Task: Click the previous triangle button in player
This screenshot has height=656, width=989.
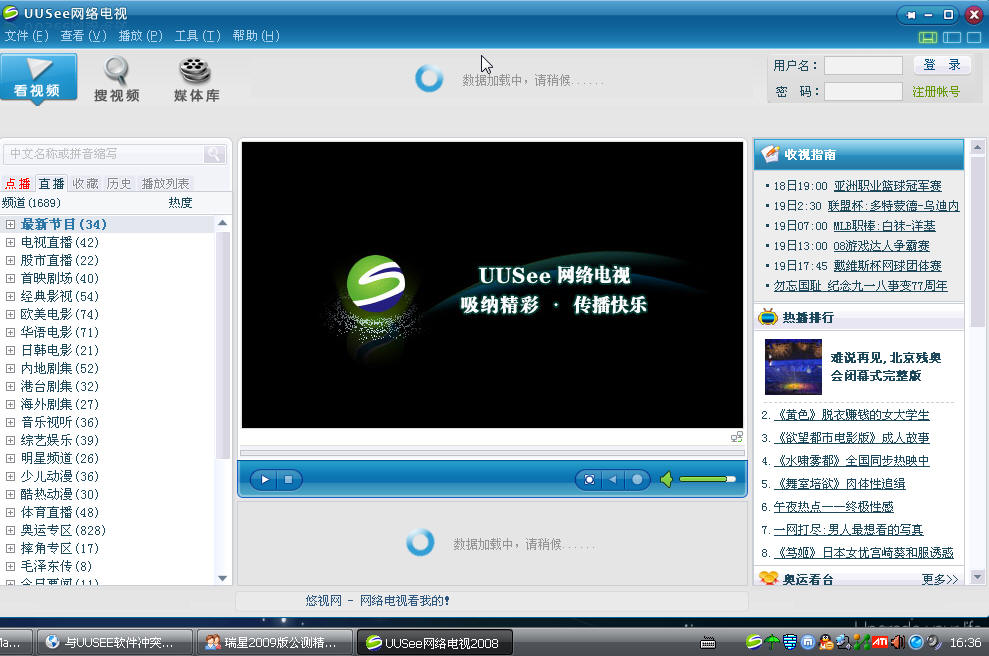Action: point(612,479)
